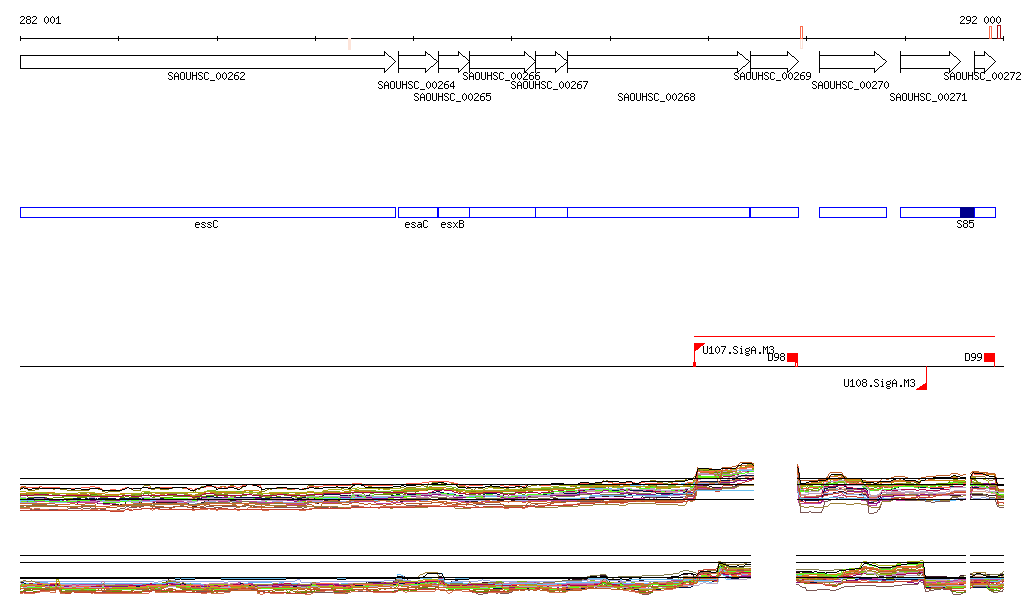The width and height of the screenshot is (1024, 611).
Task: Select the D99 red terminator marker
Action: click(989, 358)
